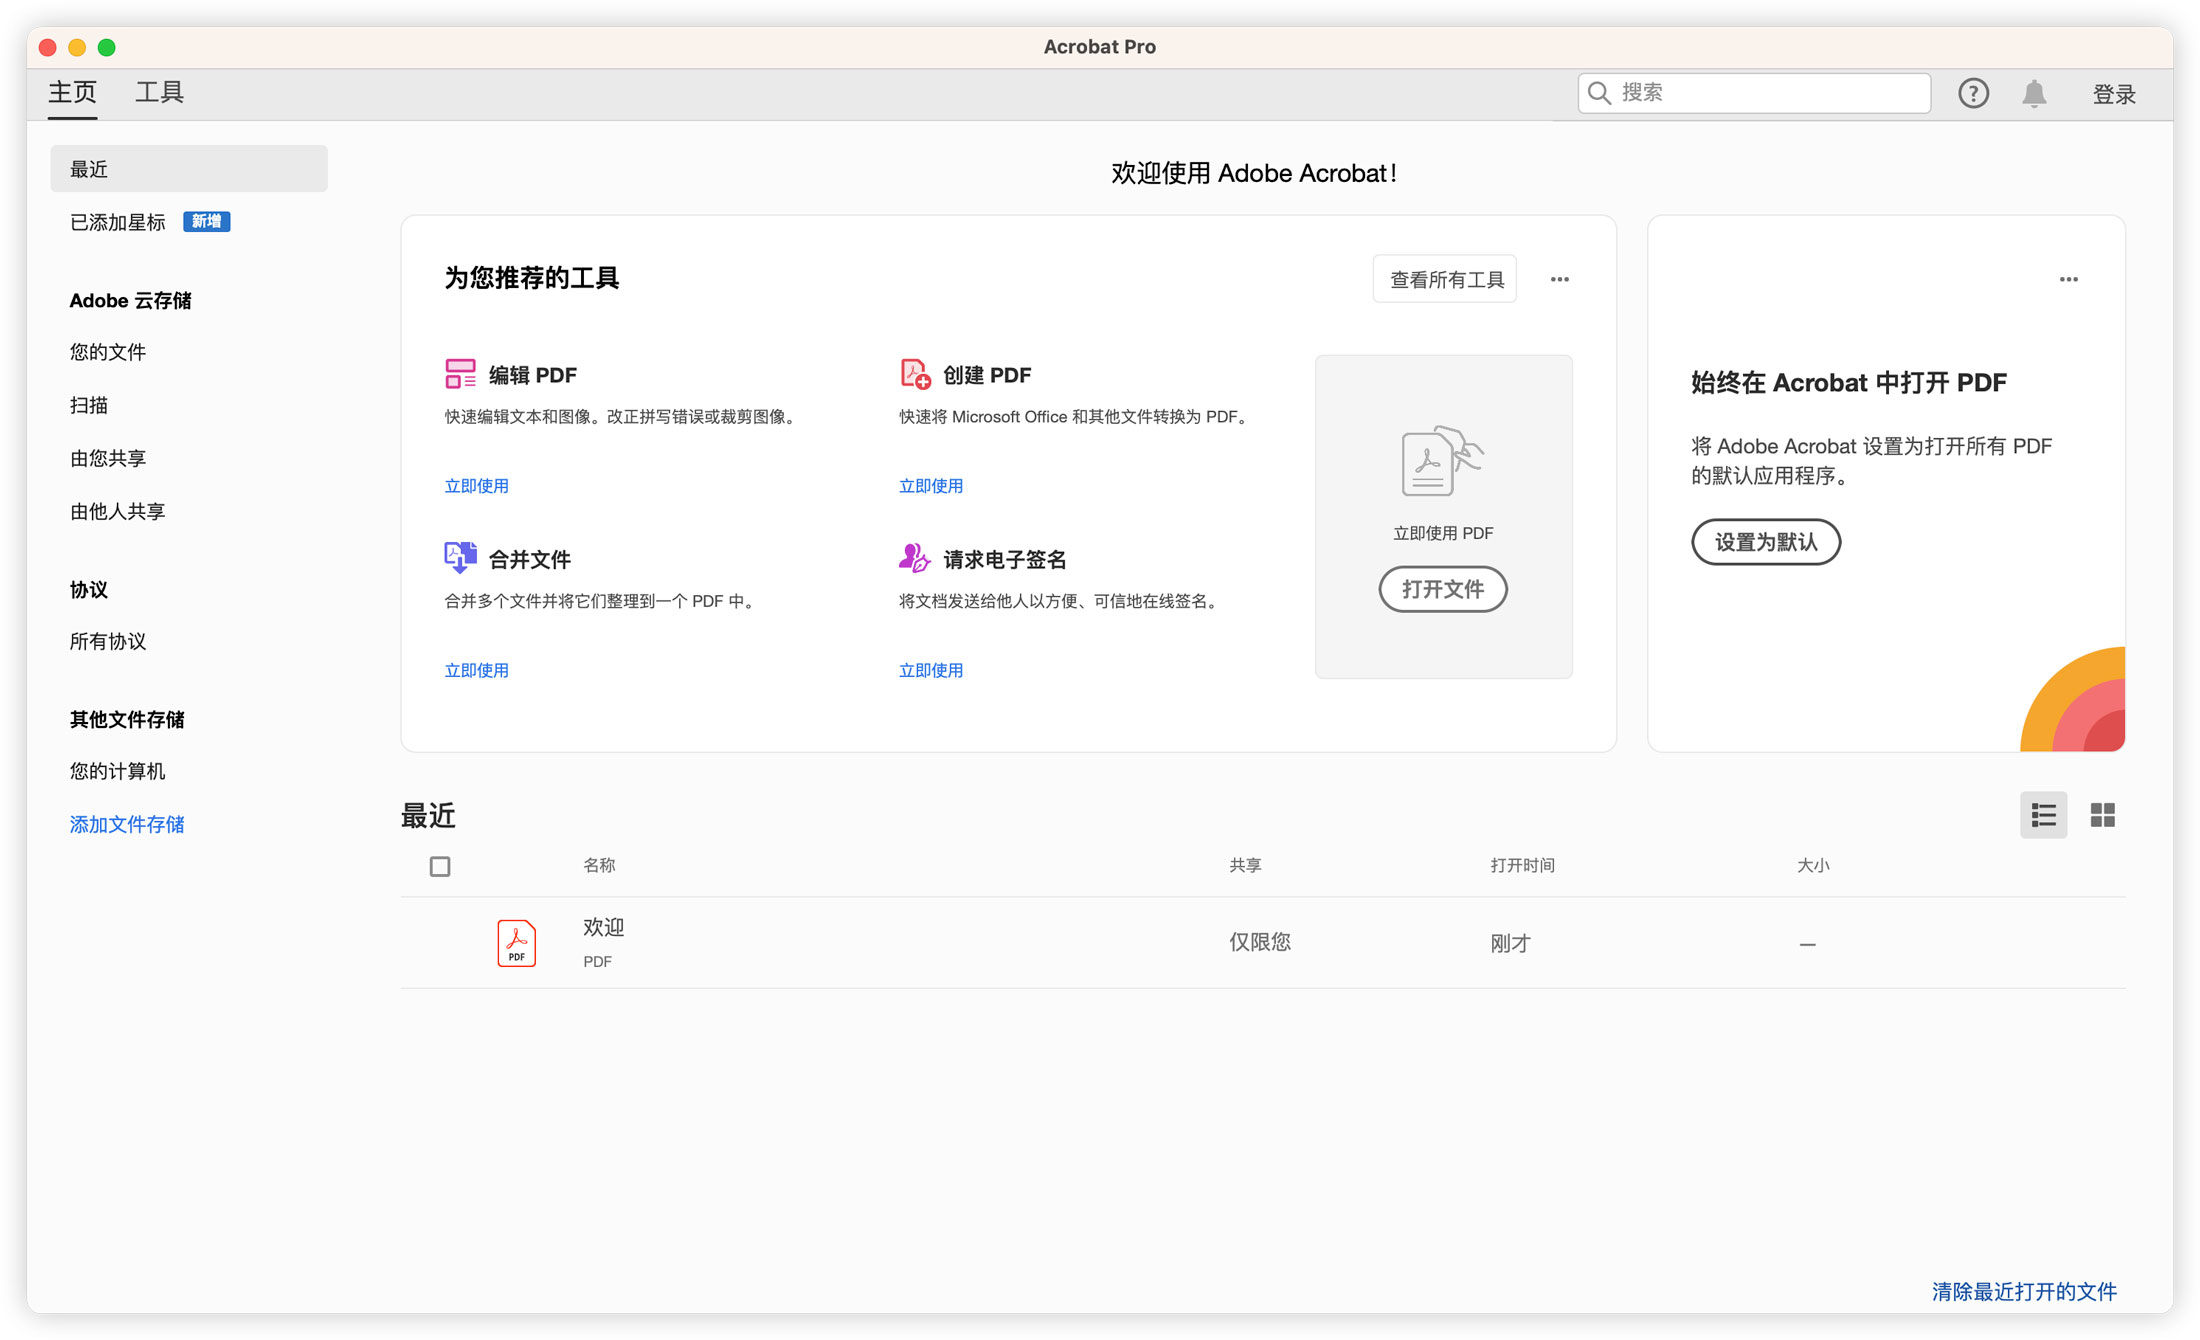This screenshot has width=2200, height=1340.
Task: Click the 设置为默认 button
Action: [1766, 542]
